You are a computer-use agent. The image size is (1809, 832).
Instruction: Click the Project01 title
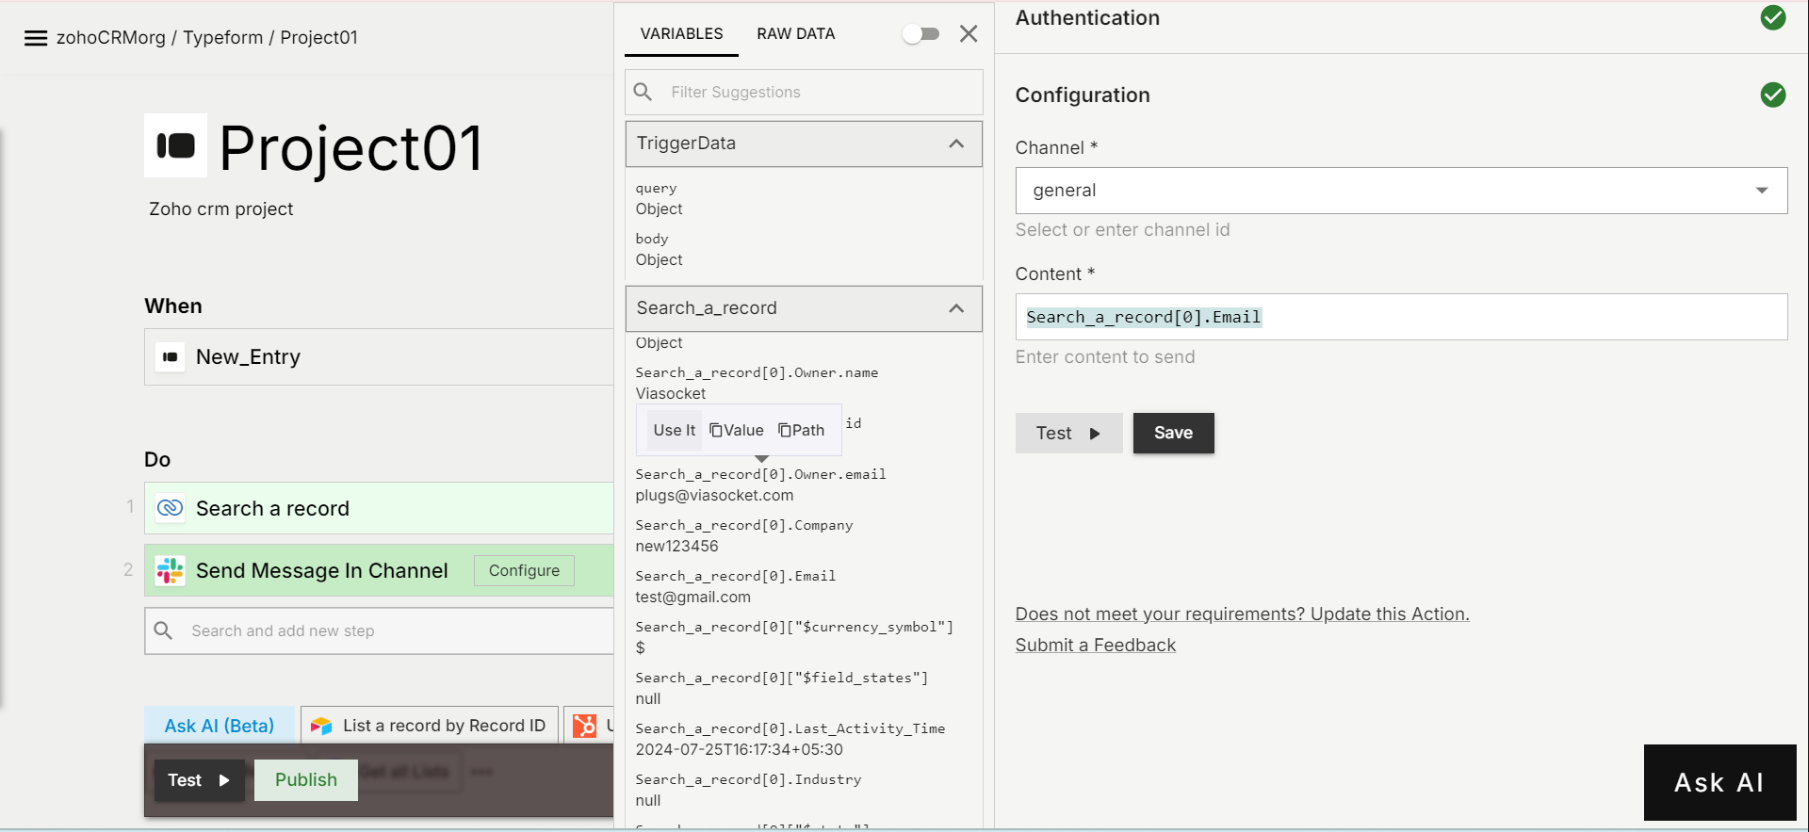(351, 148)
